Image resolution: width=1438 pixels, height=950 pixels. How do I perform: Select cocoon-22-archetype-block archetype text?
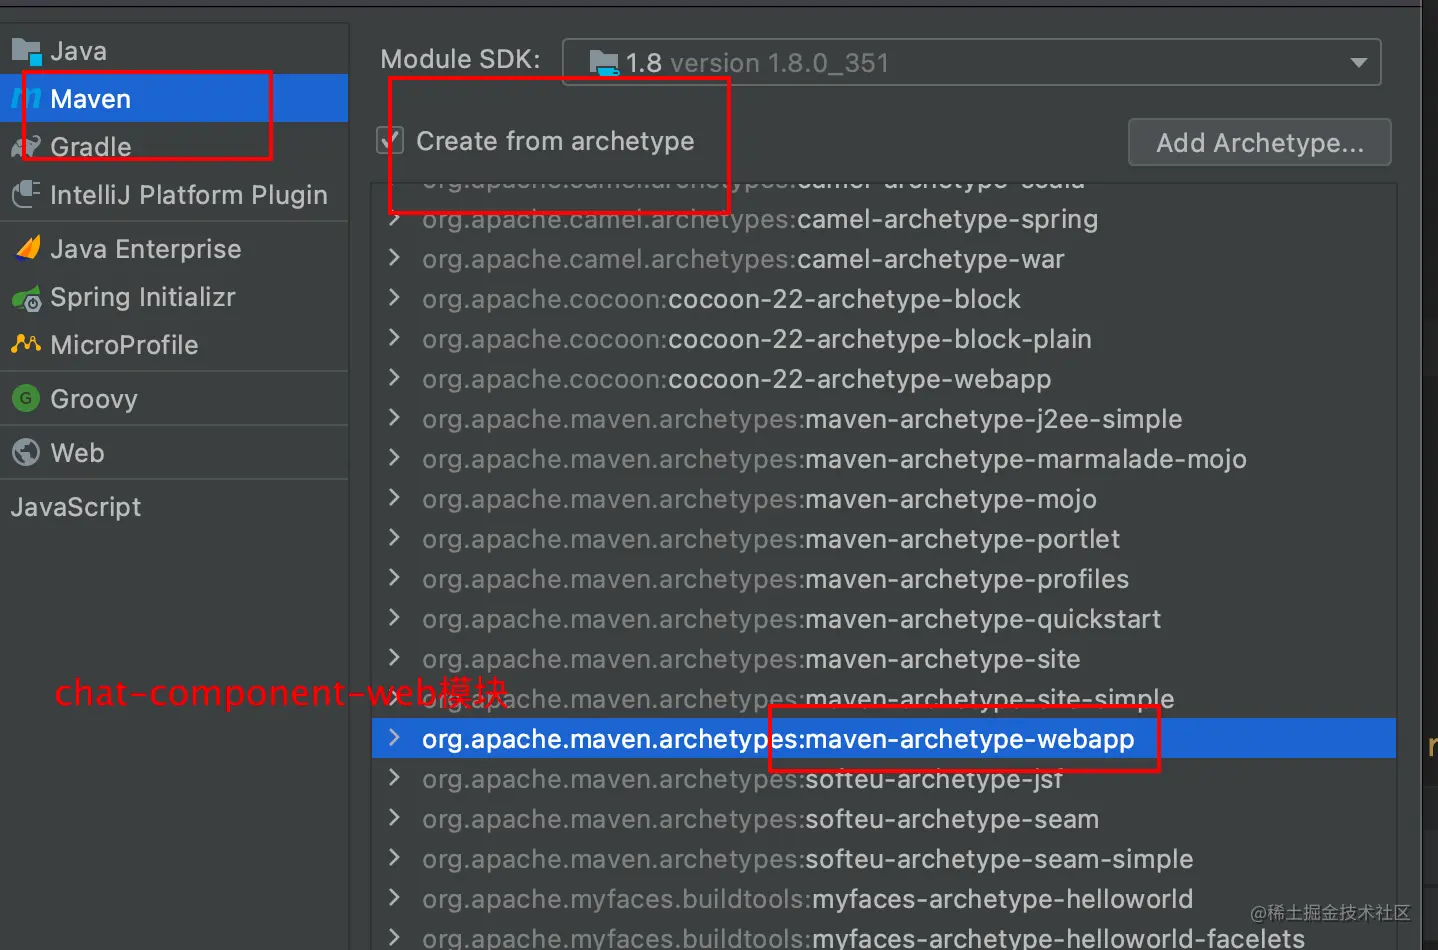tap(721, 299)
